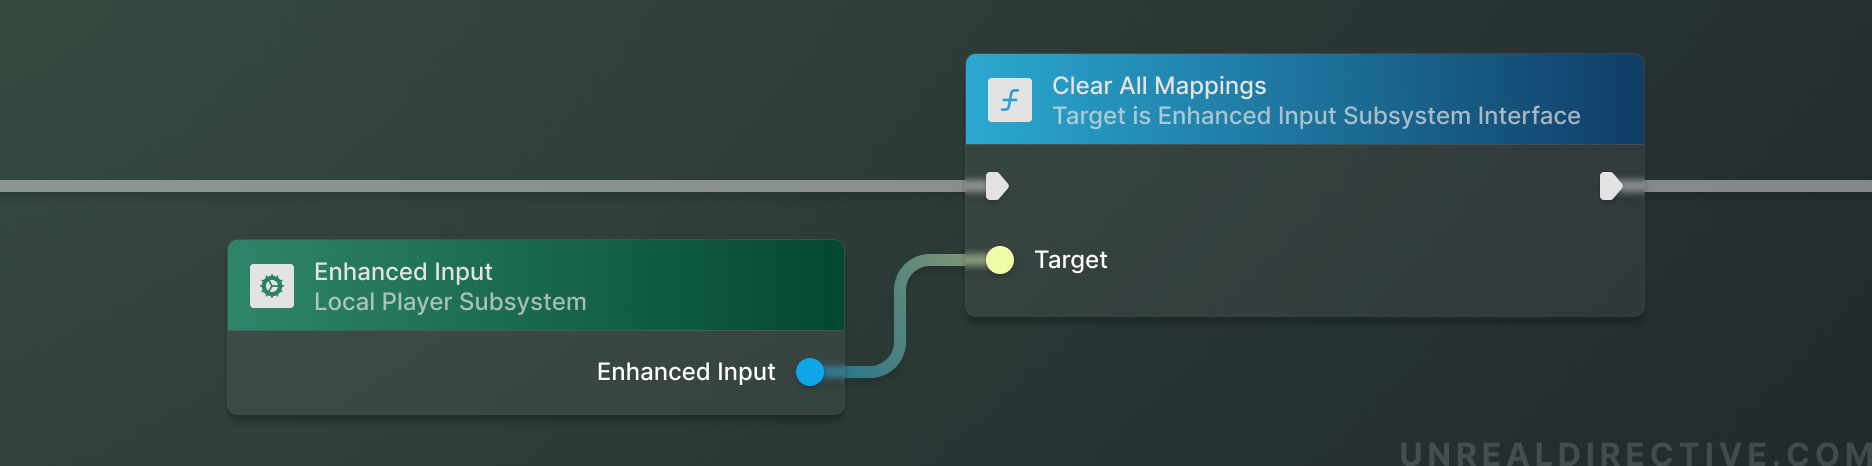This screenshot has height=466, width=1872.
Task: Click the output execution pin of Clear All Mappings
Action: [x=1610, y=186]
